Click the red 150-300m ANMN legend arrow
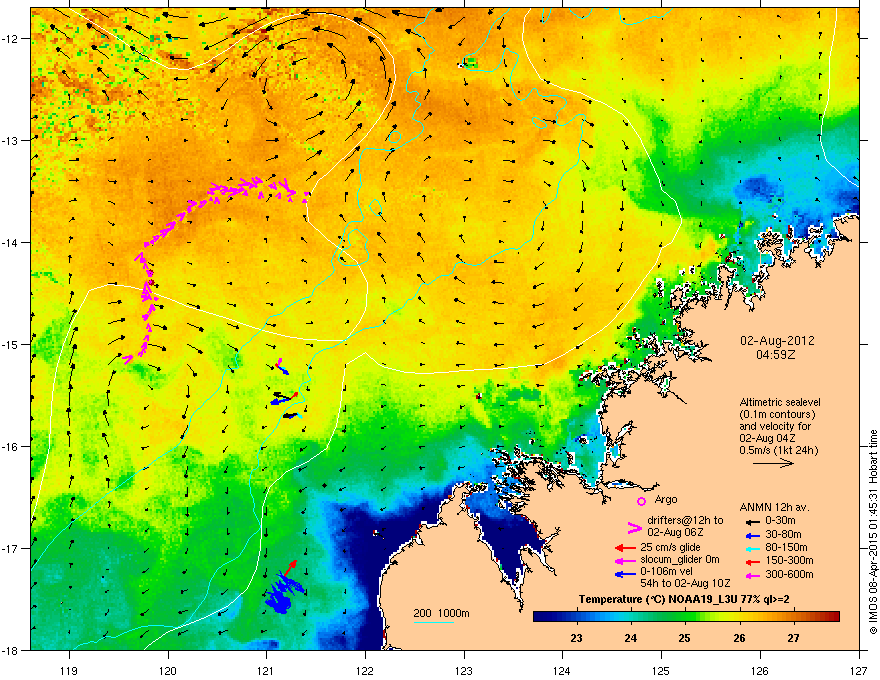Viewport: 880px width, 680px height. coord(751,561)
